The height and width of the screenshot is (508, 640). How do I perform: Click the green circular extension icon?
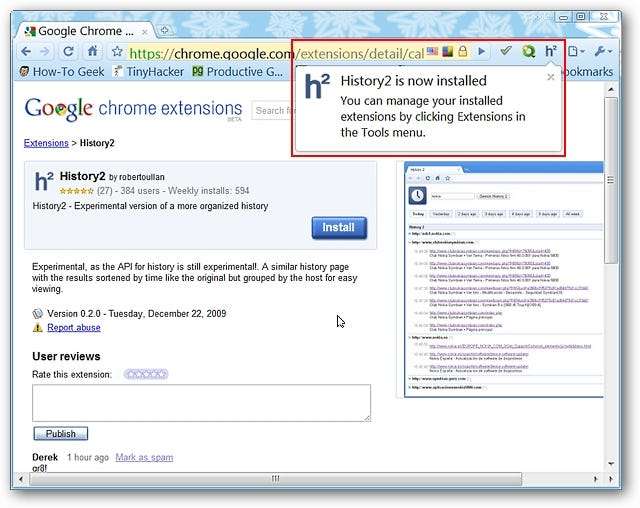pos(529,51)
